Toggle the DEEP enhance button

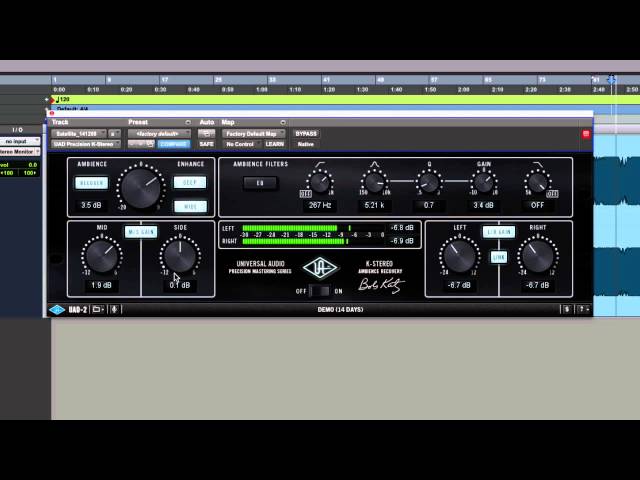[x=190, y=182]
